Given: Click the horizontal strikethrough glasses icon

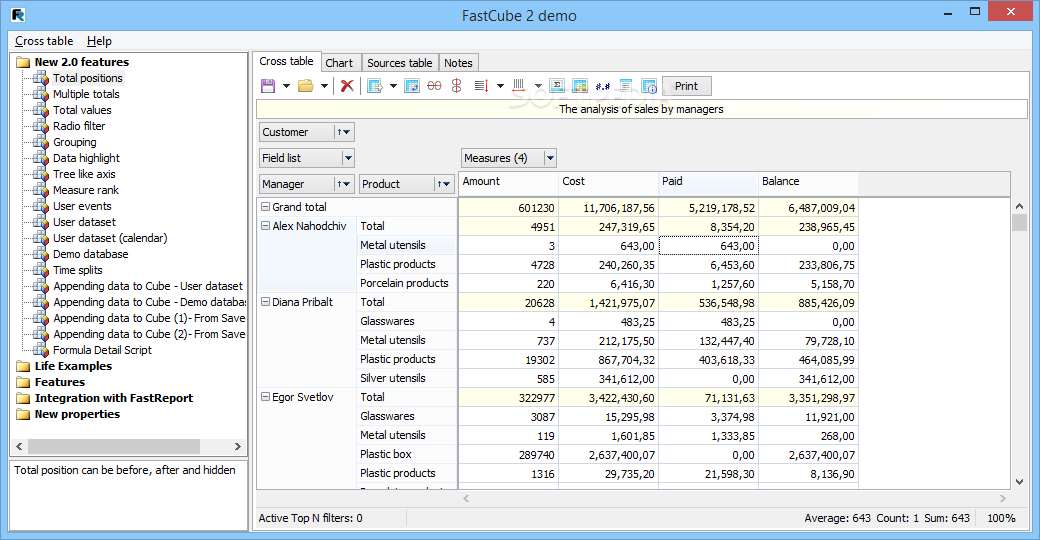Looking at the screenshot, I should 434,86.
